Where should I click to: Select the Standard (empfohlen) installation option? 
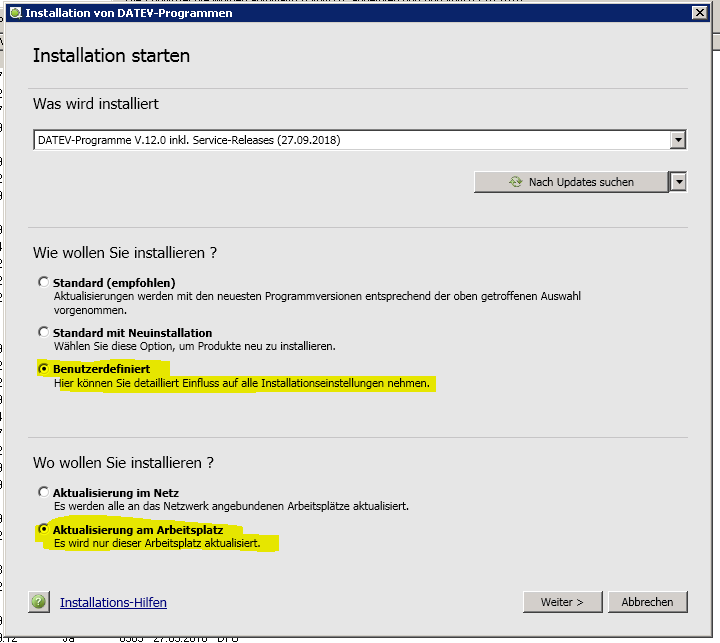point(44,282)
